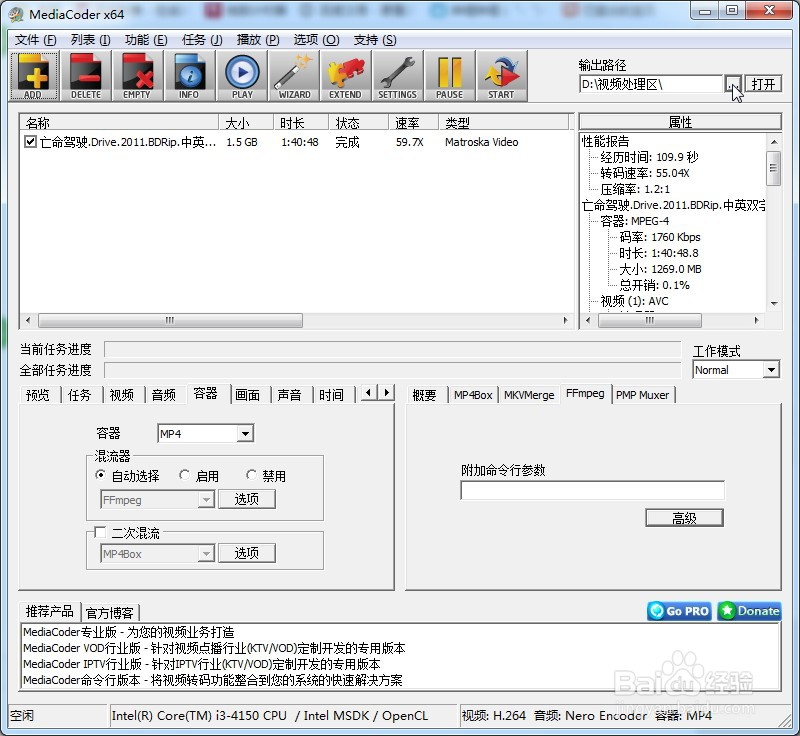Open the 播放 (P) menu
This screenshot has height=736, width=800.
[x=258, y=40]
